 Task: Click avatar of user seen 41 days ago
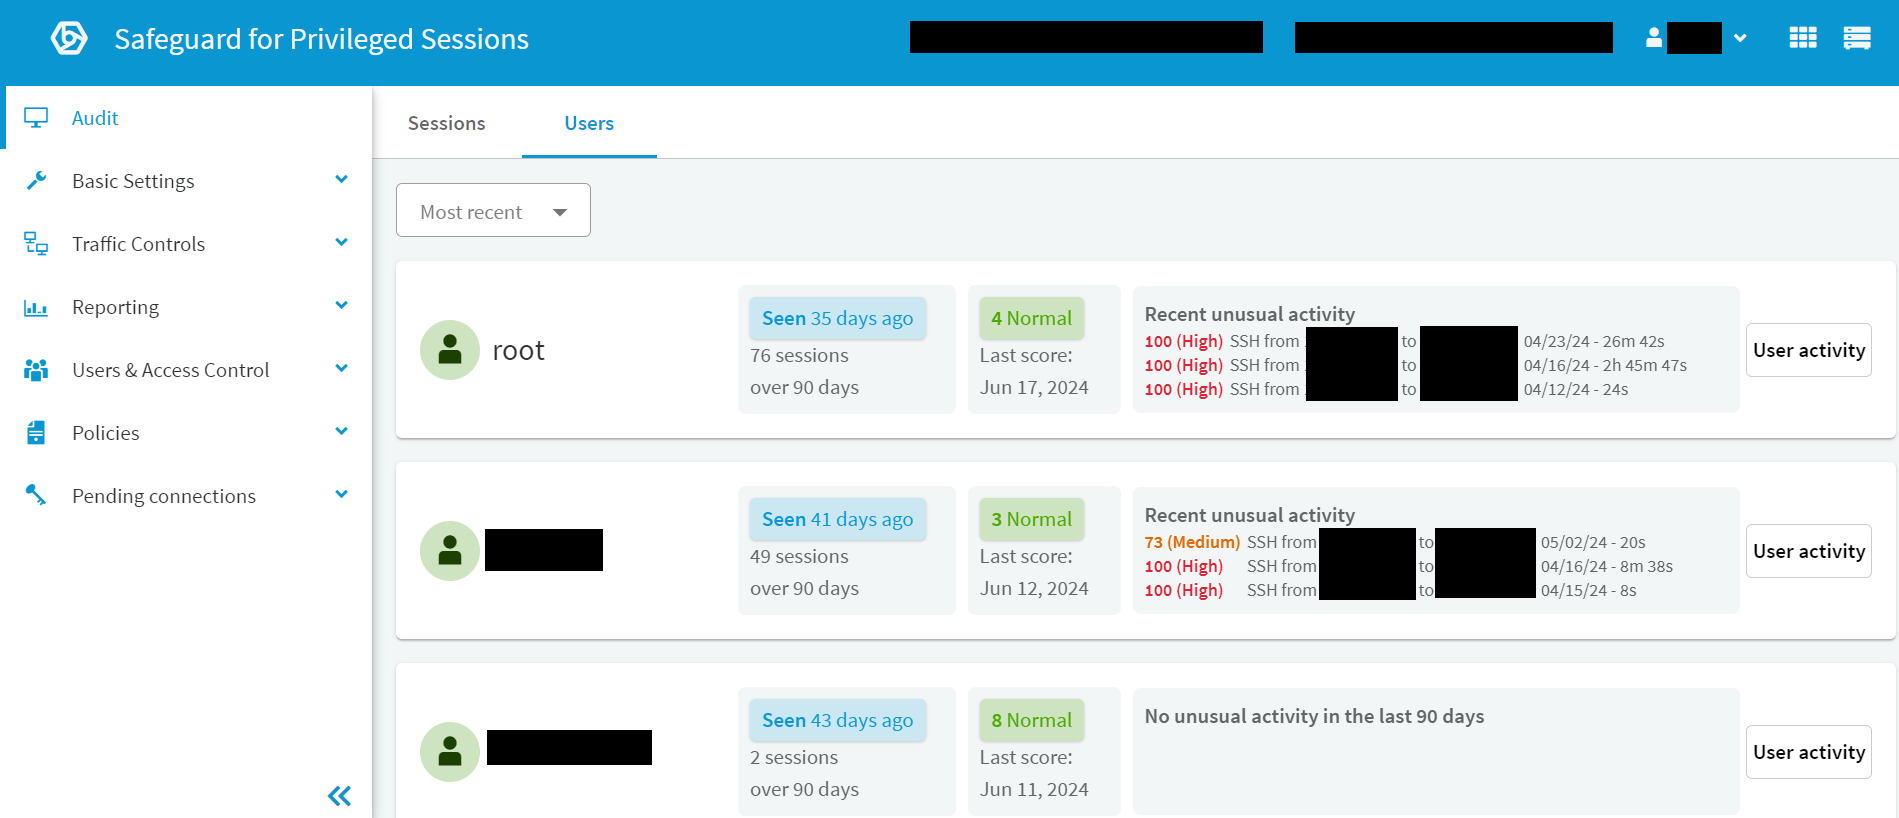450,551
